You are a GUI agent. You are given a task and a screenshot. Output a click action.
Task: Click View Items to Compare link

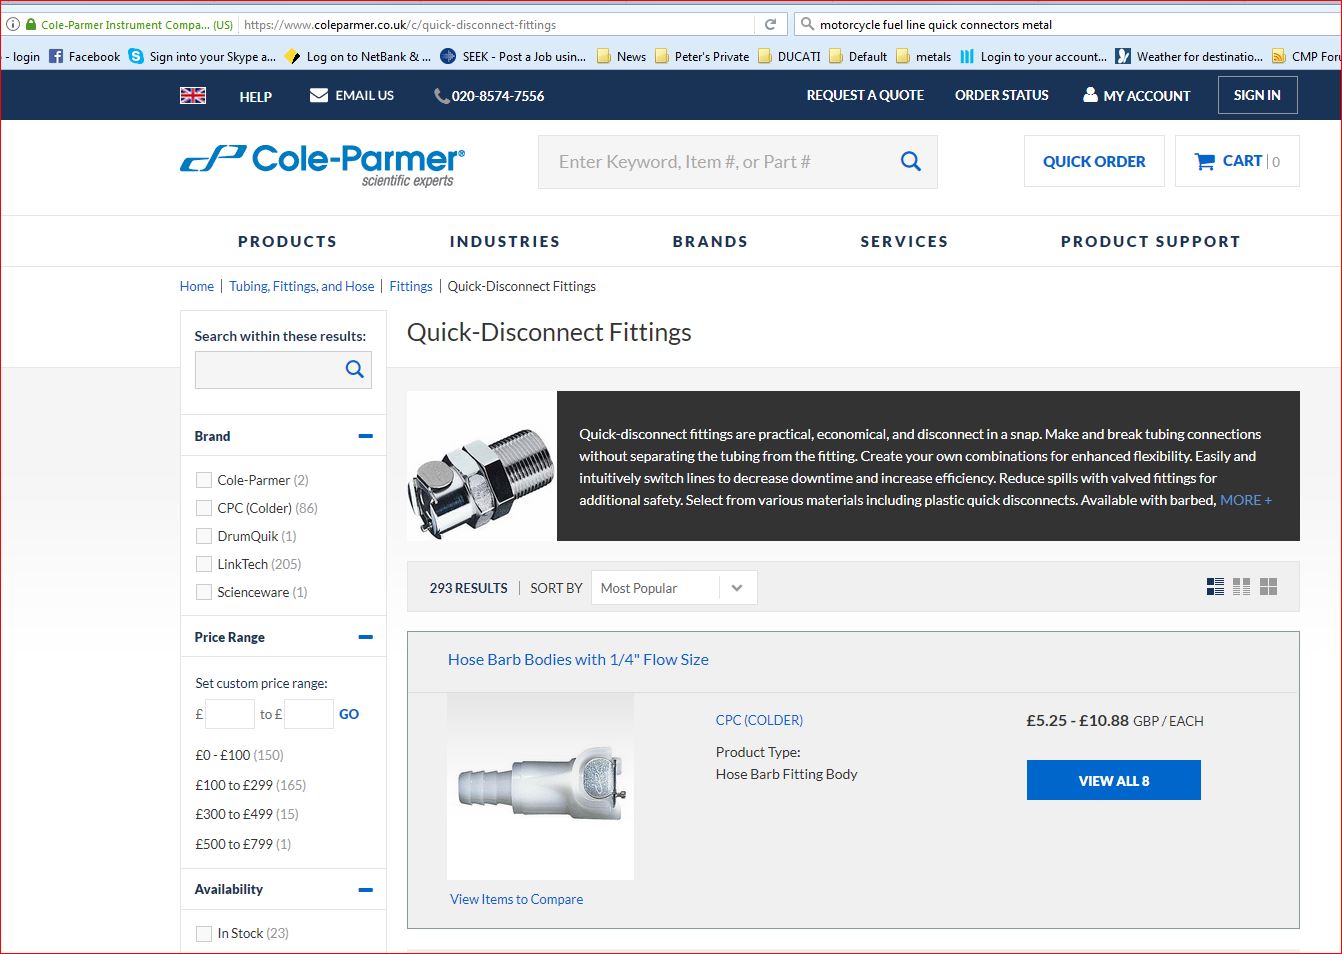click(x=516, y=899)
